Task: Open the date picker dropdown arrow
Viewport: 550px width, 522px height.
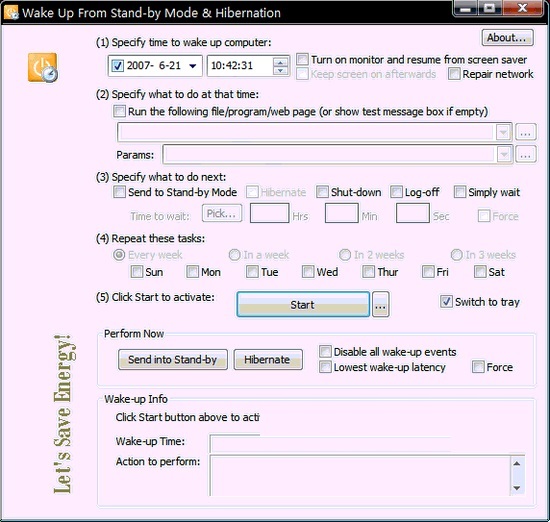Action: pyautogui.click(x=193, y=66)
